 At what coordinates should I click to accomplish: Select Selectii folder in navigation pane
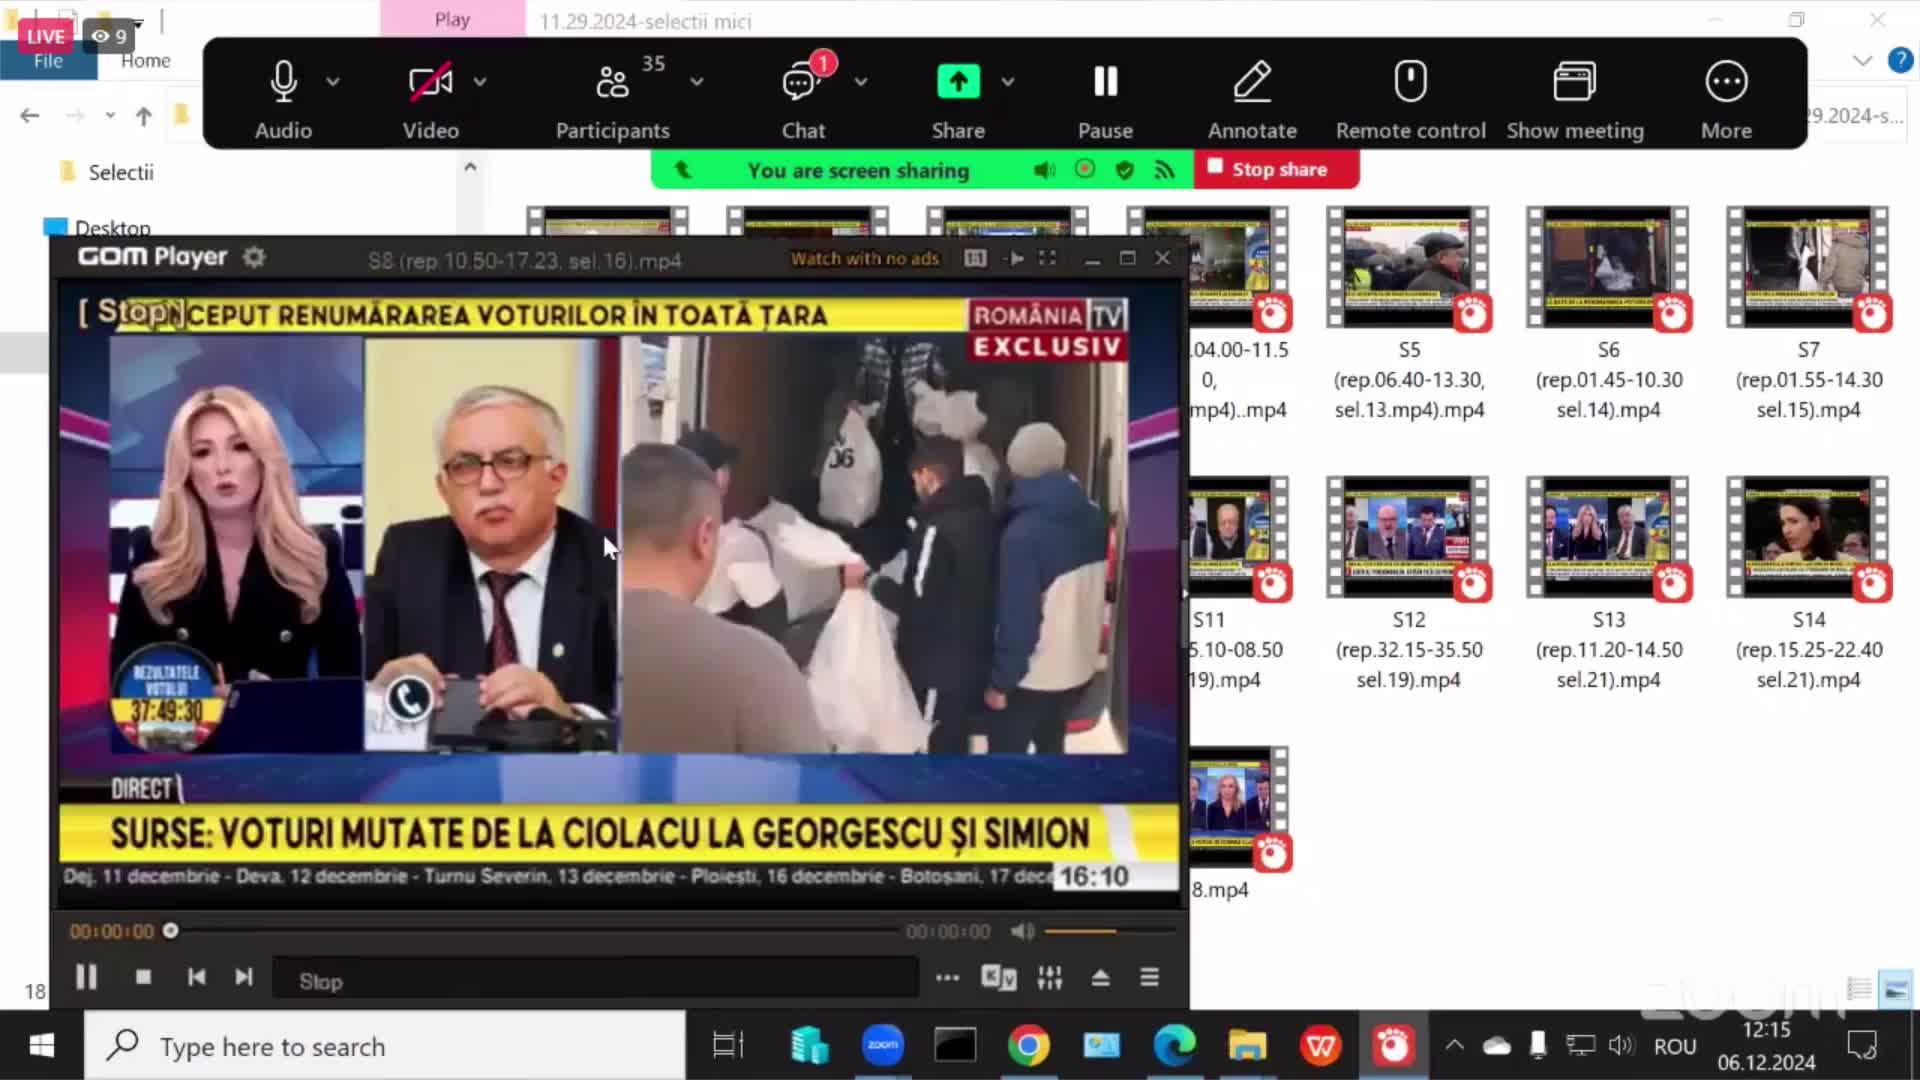[x=120, y=173]
